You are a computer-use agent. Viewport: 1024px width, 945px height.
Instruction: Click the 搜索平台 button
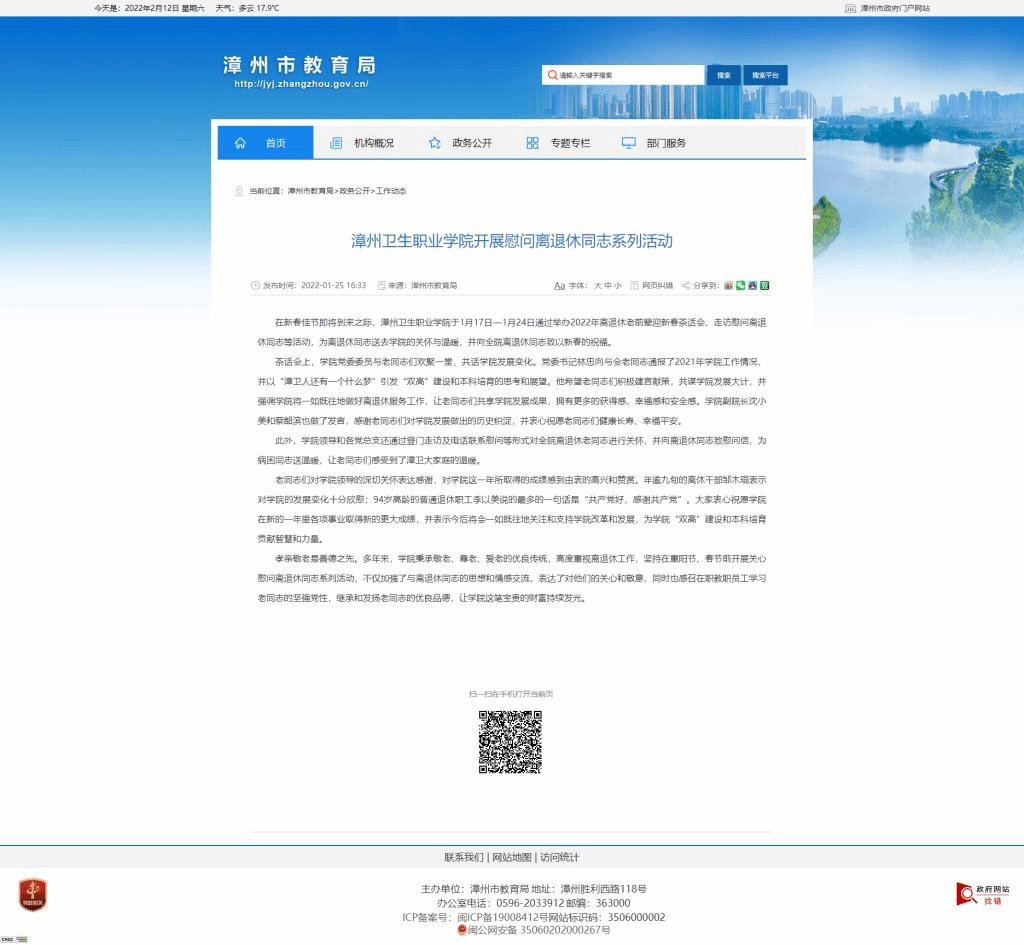pos(765,75)
